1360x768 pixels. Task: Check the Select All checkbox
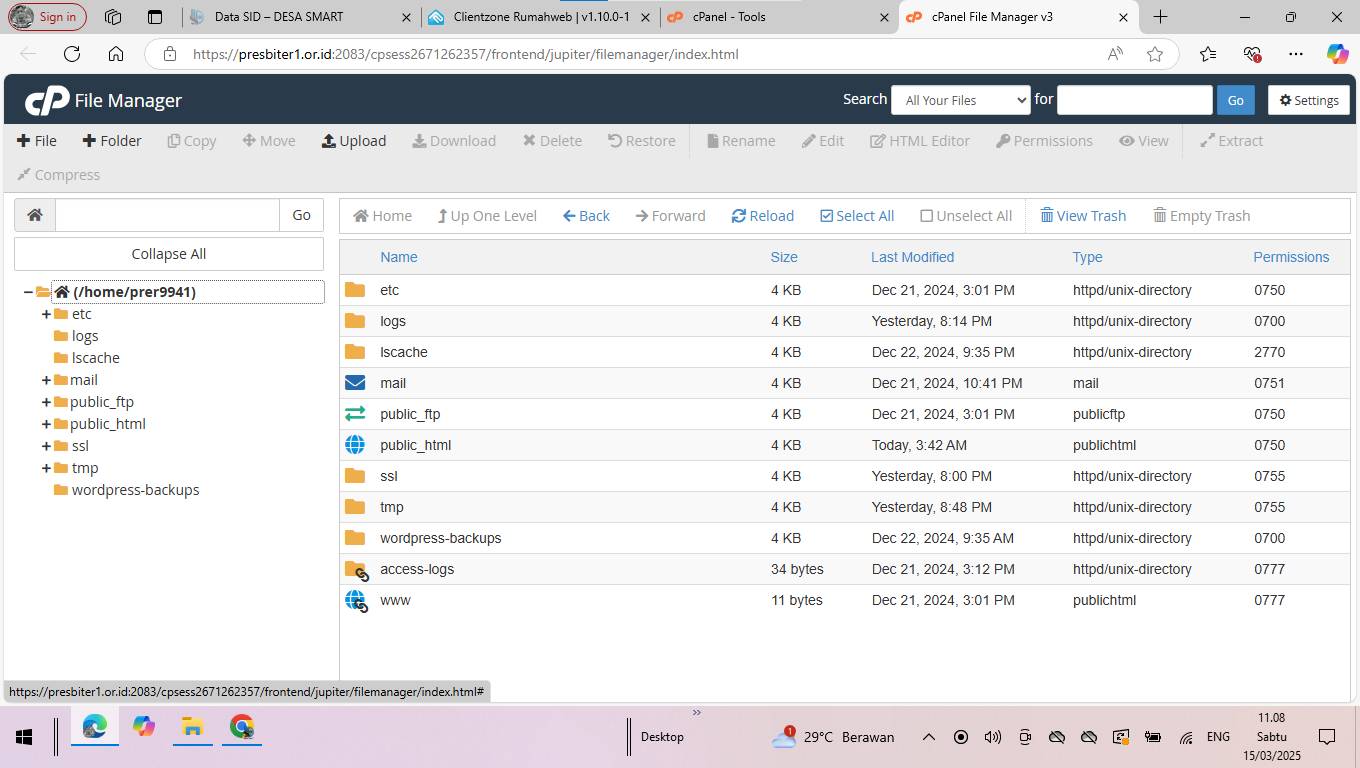[x=826, y=216]
